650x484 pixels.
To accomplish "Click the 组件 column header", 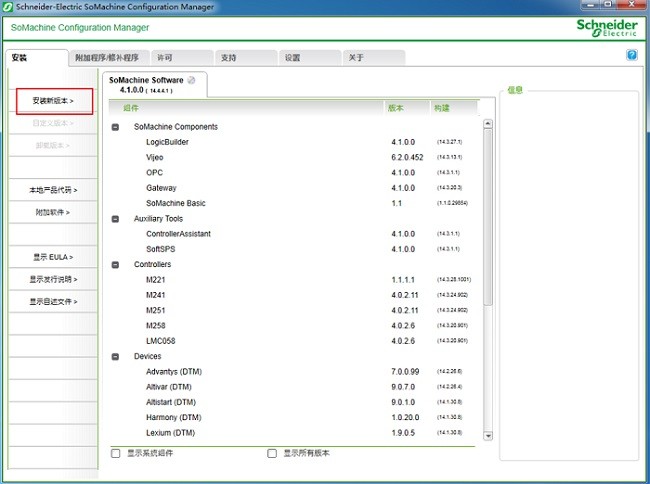I will point(131,107).
